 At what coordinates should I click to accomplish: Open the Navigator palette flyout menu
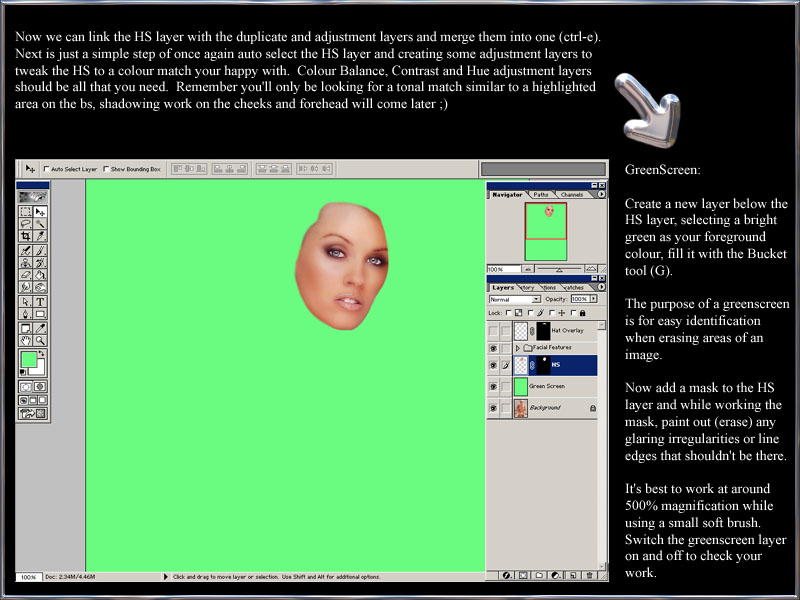602,194
